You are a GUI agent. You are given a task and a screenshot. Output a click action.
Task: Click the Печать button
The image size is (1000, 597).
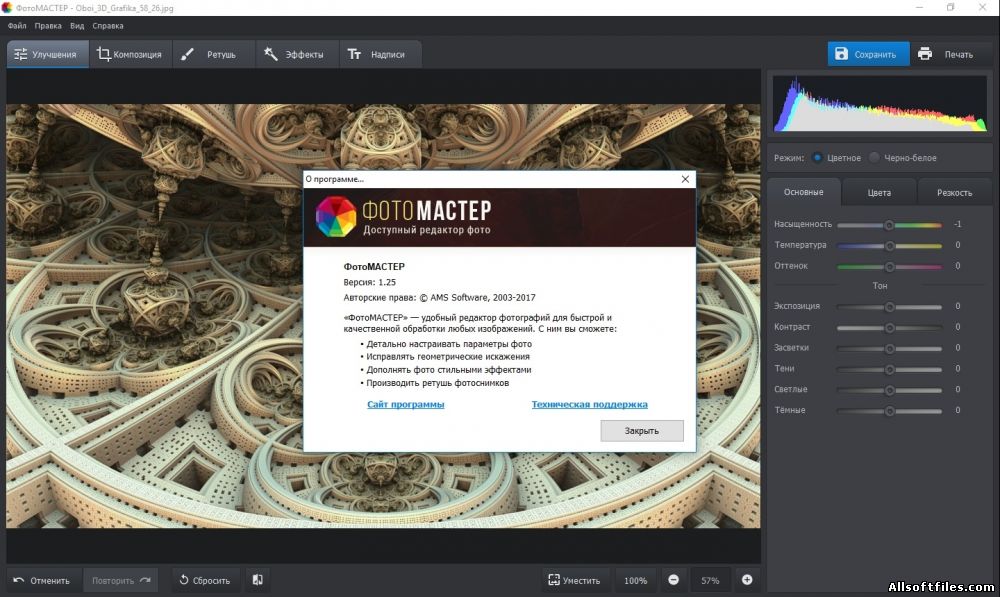pos(950,54)
